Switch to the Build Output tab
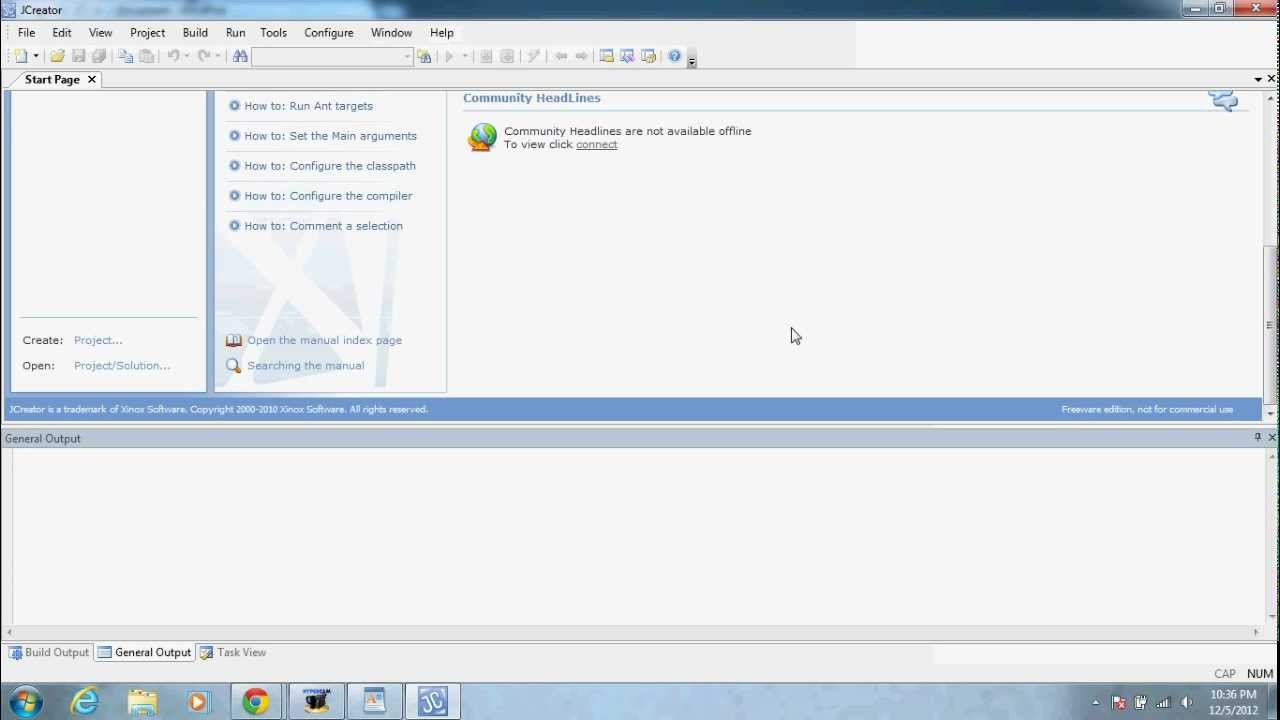The image size is (1280, 720). point(49,653)
